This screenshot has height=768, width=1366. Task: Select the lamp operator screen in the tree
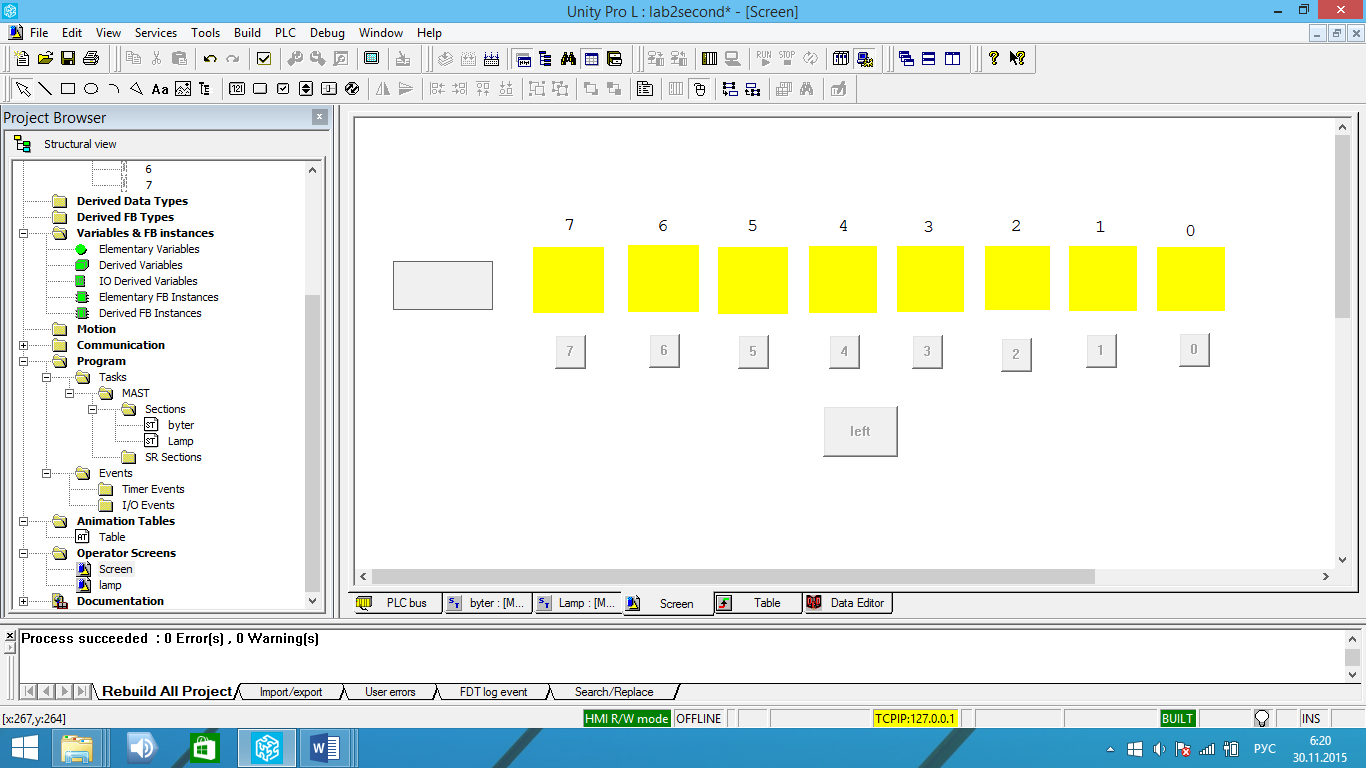tap(110, 585)
